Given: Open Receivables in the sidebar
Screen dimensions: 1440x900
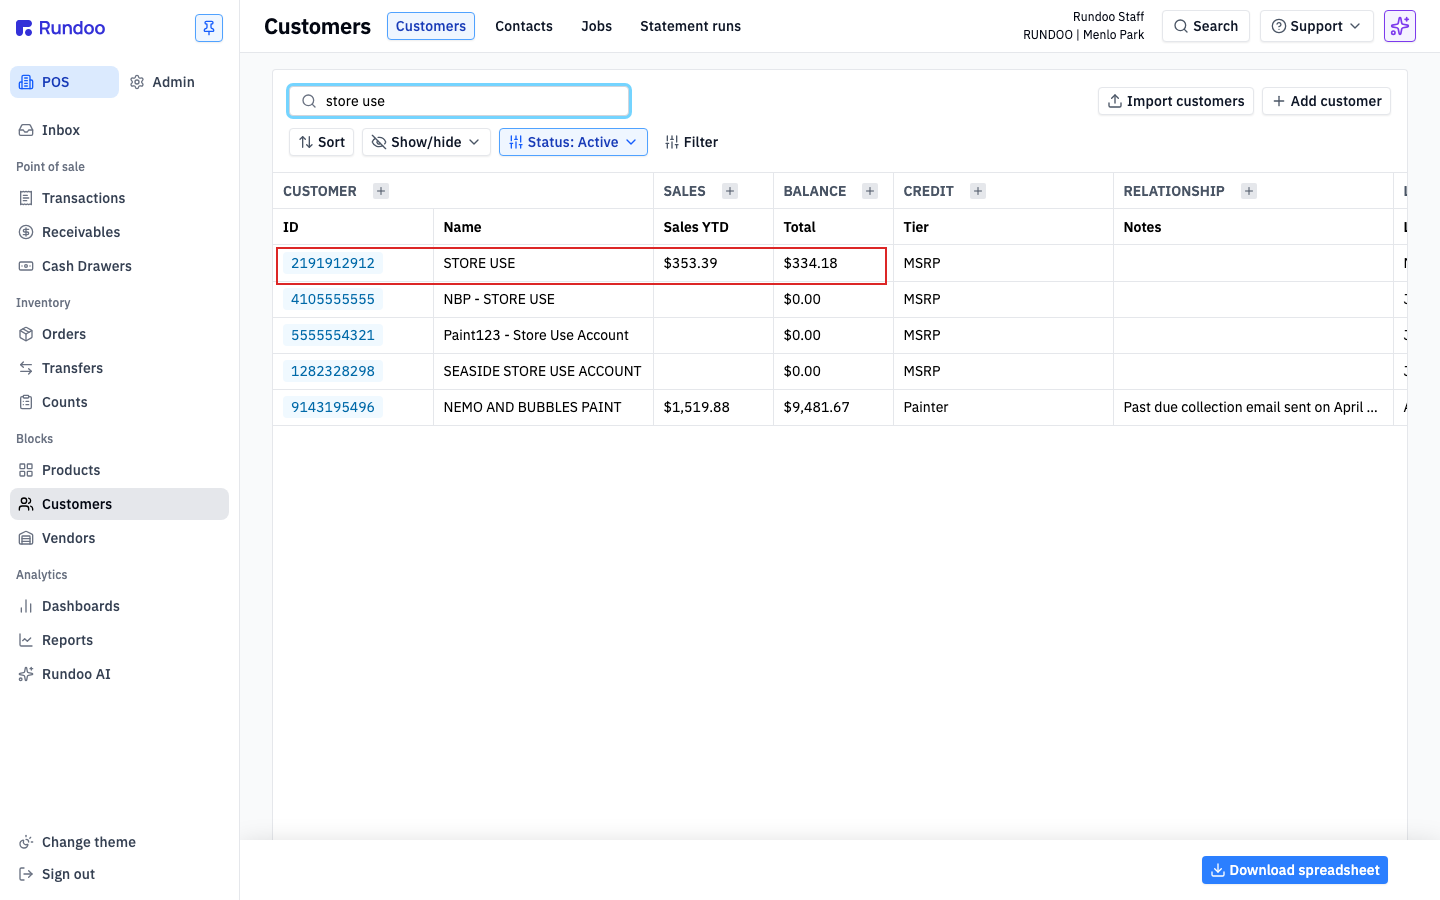Looking at the screenshot, I should [x=119, y=232].
